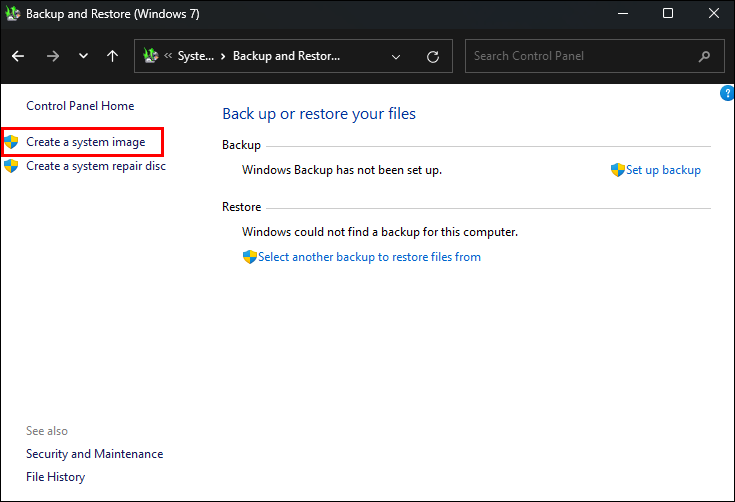The width and height of the screenshot is (735, 502).
Task: Click the Back navigation arrow
Action: click(x=18, y=56)
